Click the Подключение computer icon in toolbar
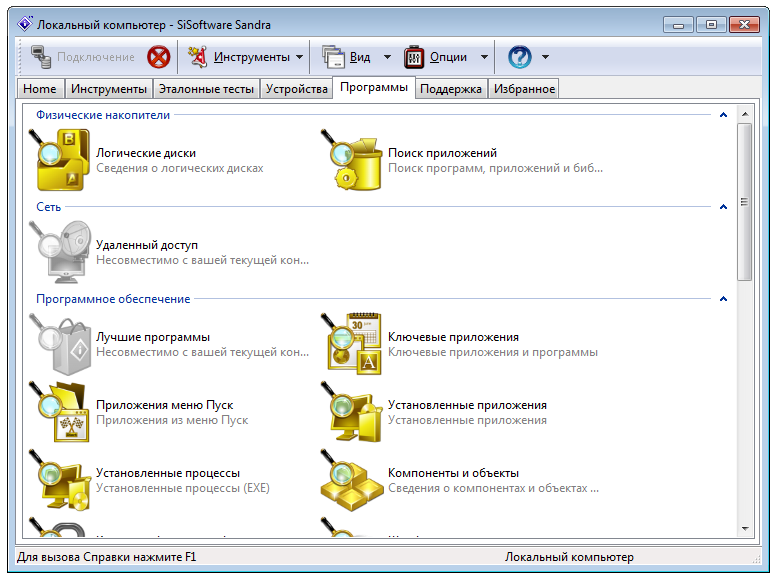The height and width of the screenshot is (586, 783). coord(41,57)
